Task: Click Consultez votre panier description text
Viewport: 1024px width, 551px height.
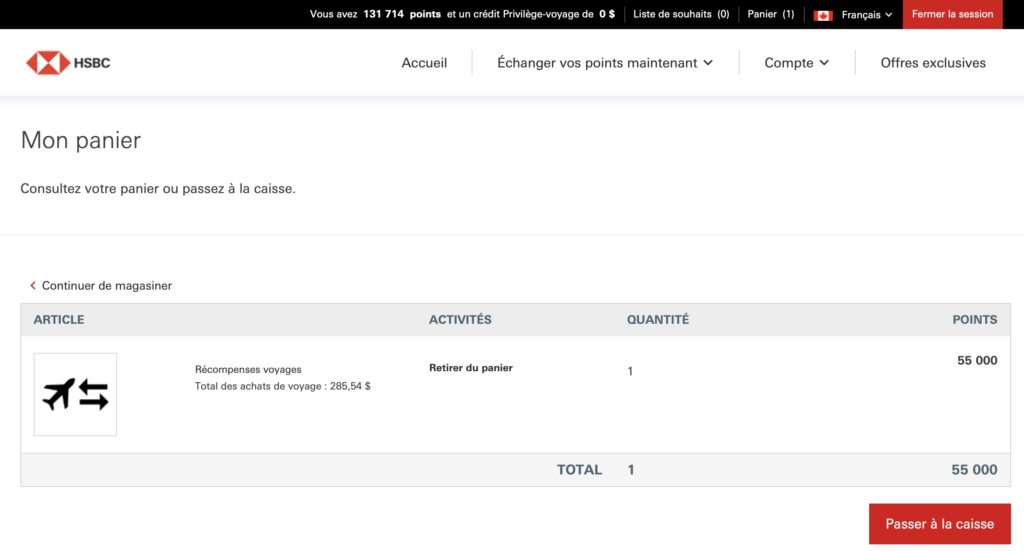Action: (x=158, y=189)
